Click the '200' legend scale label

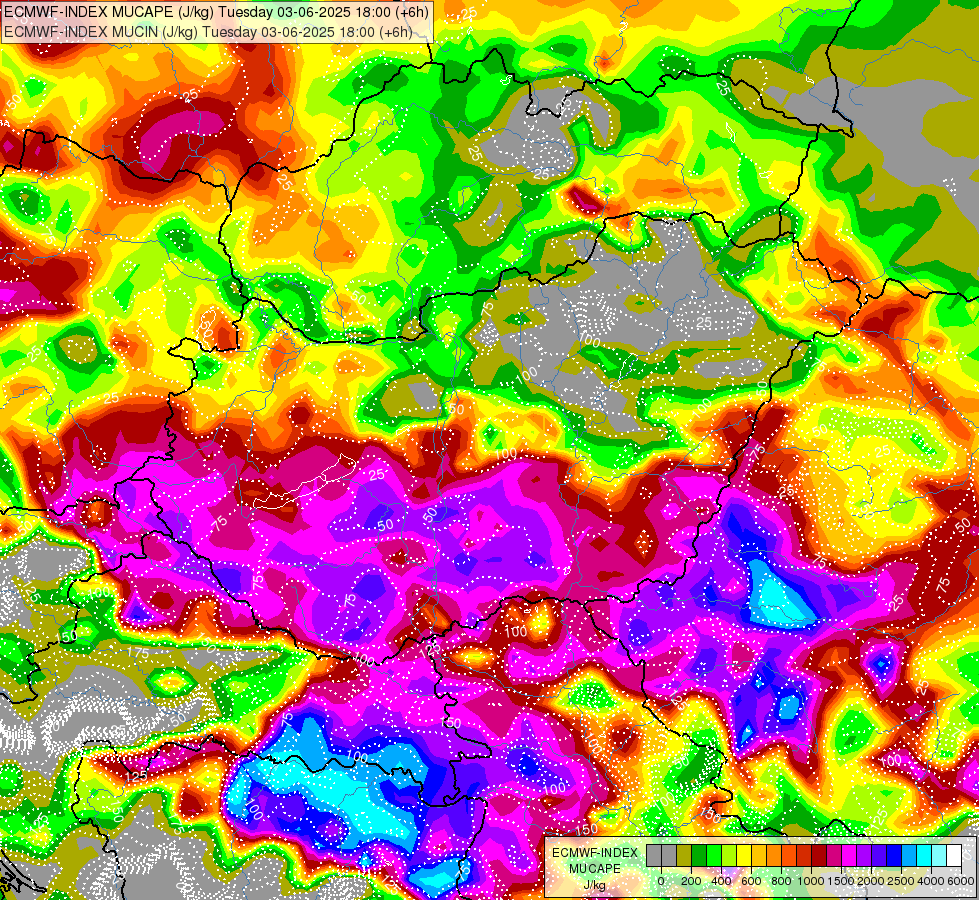pos(691,881)
